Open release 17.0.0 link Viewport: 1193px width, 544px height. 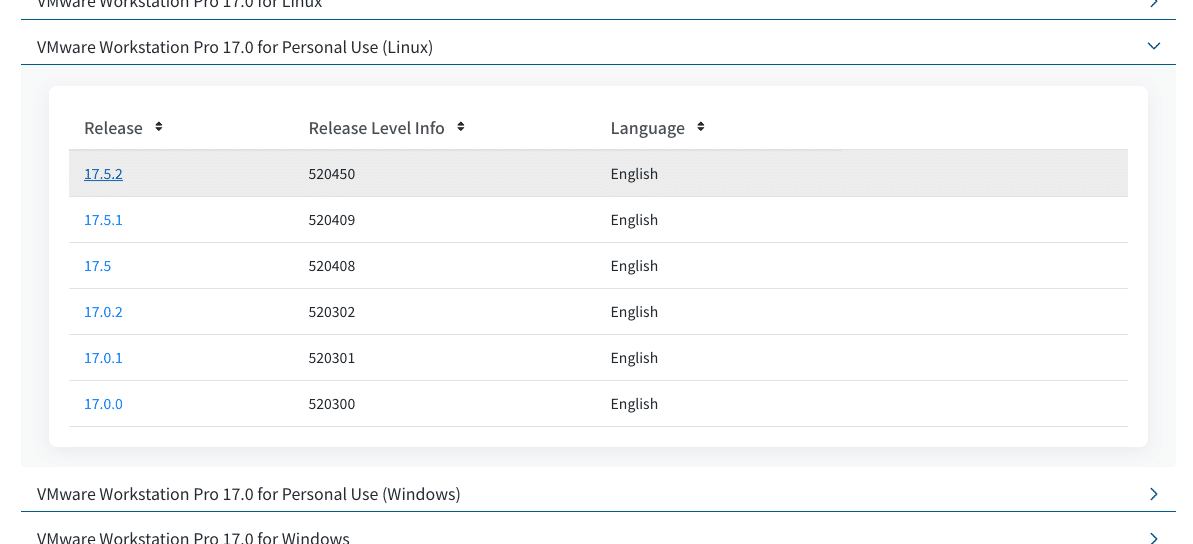(x=103, y=404)
